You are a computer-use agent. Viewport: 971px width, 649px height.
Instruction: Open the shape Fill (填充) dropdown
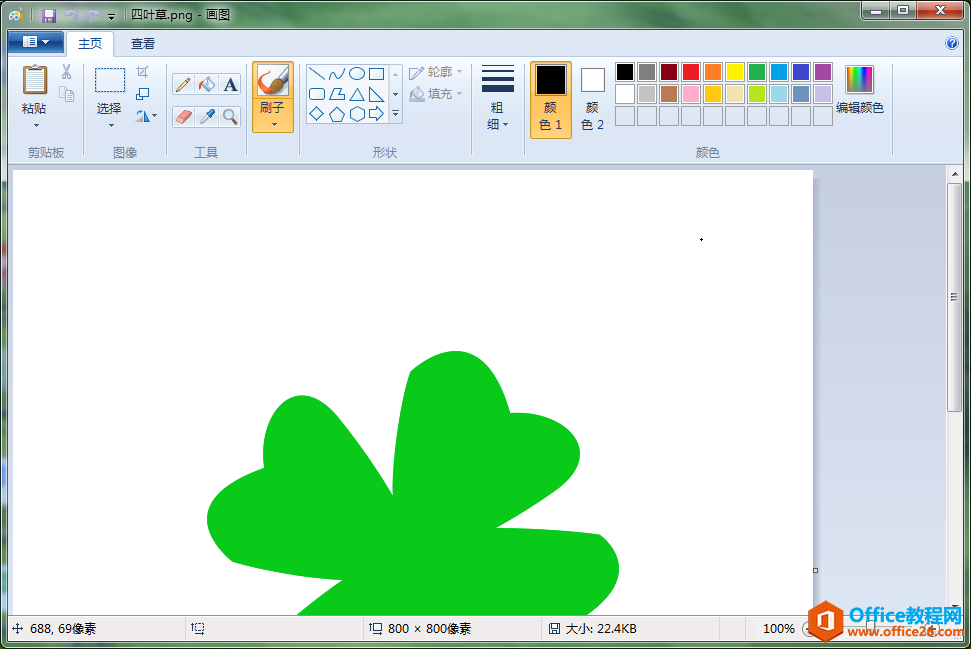(x=436, y=94)
